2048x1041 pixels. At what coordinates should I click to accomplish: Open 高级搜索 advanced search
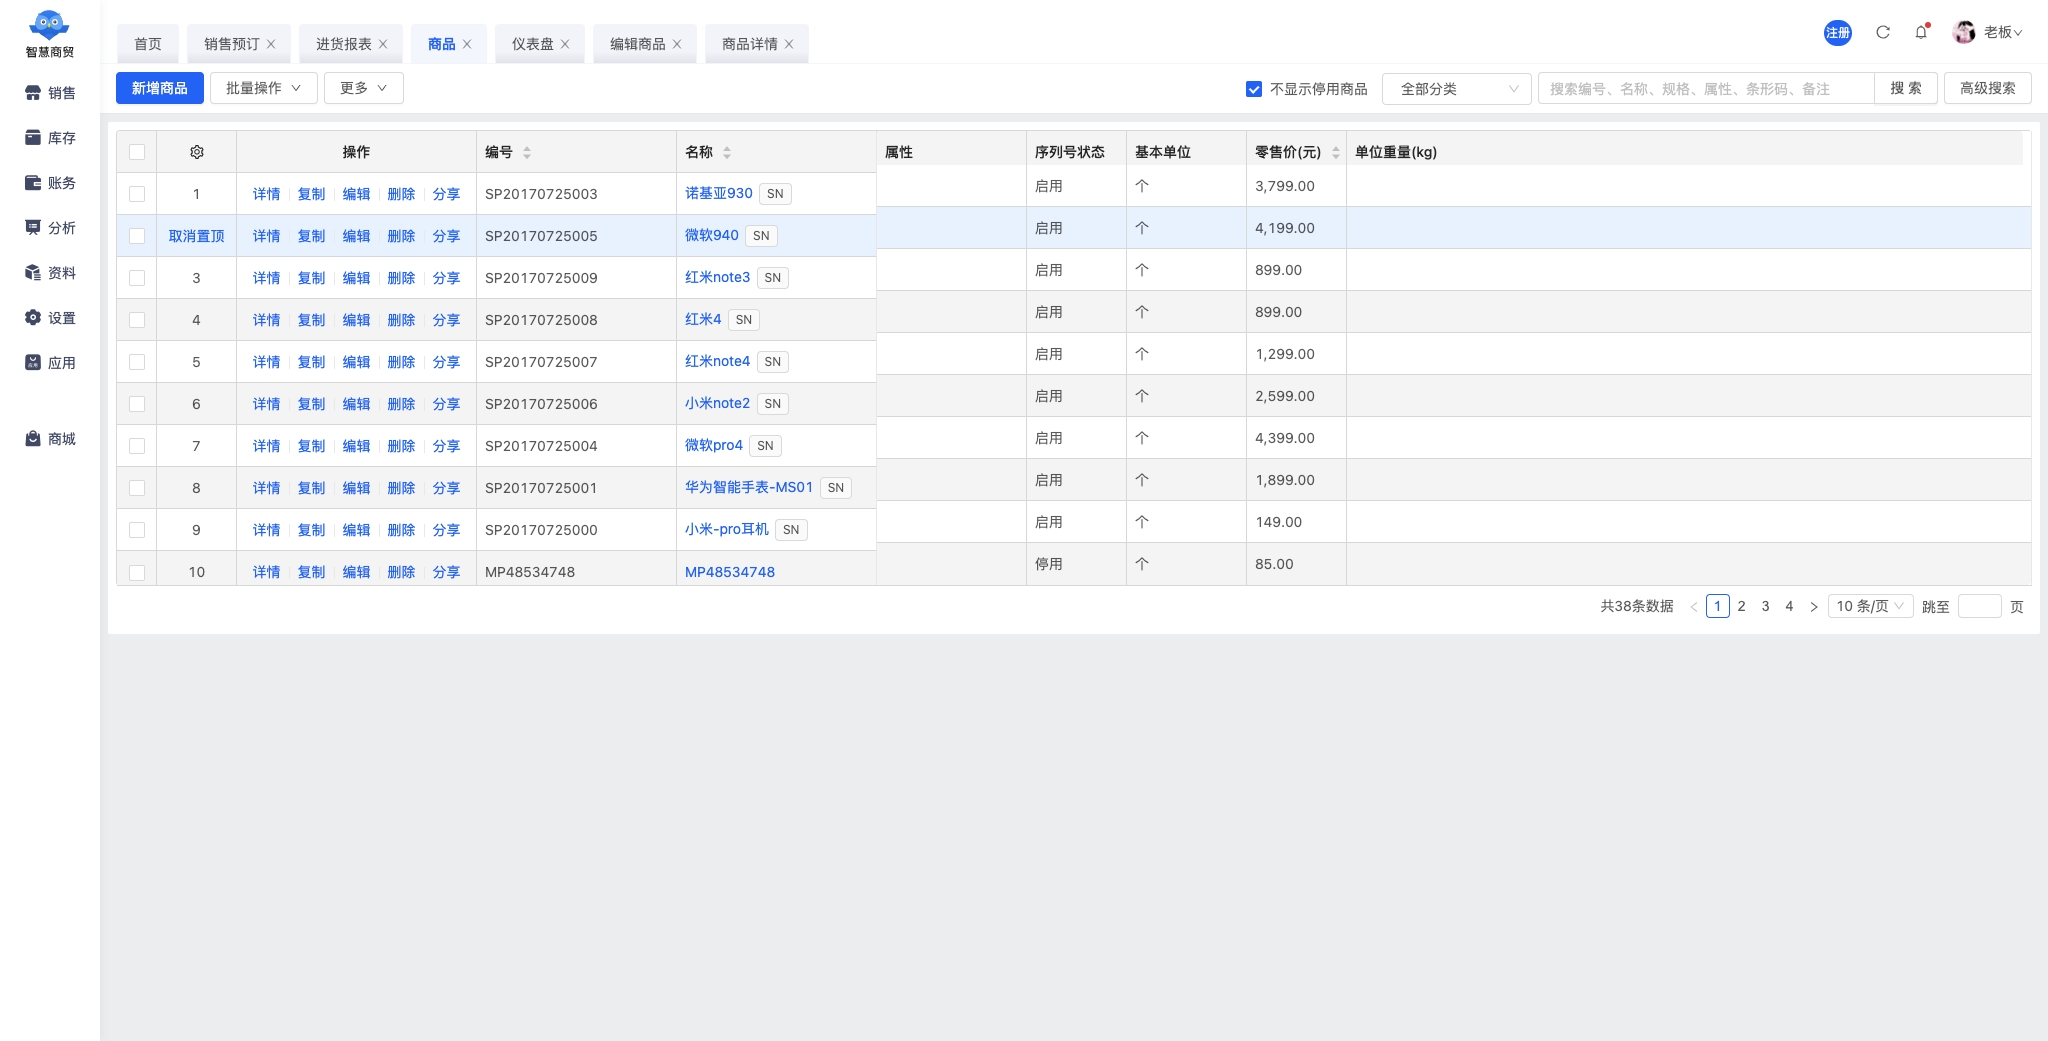(x=1988, y=88)
